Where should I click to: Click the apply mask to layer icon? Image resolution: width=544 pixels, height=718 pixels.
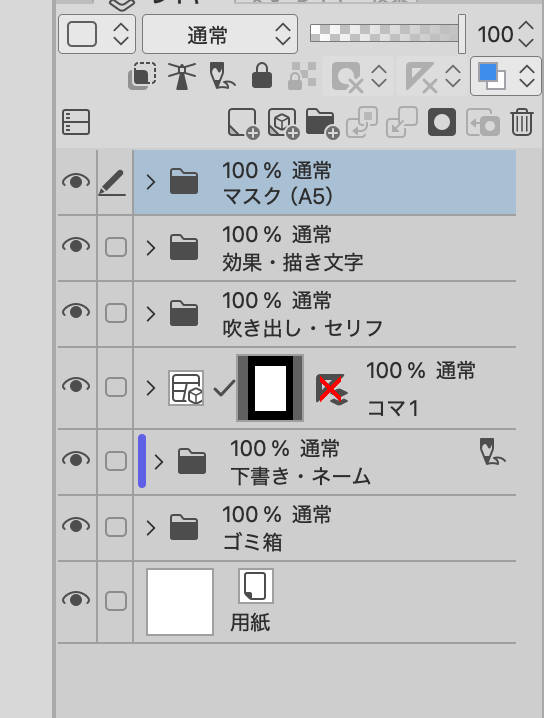tap(483, 122)
